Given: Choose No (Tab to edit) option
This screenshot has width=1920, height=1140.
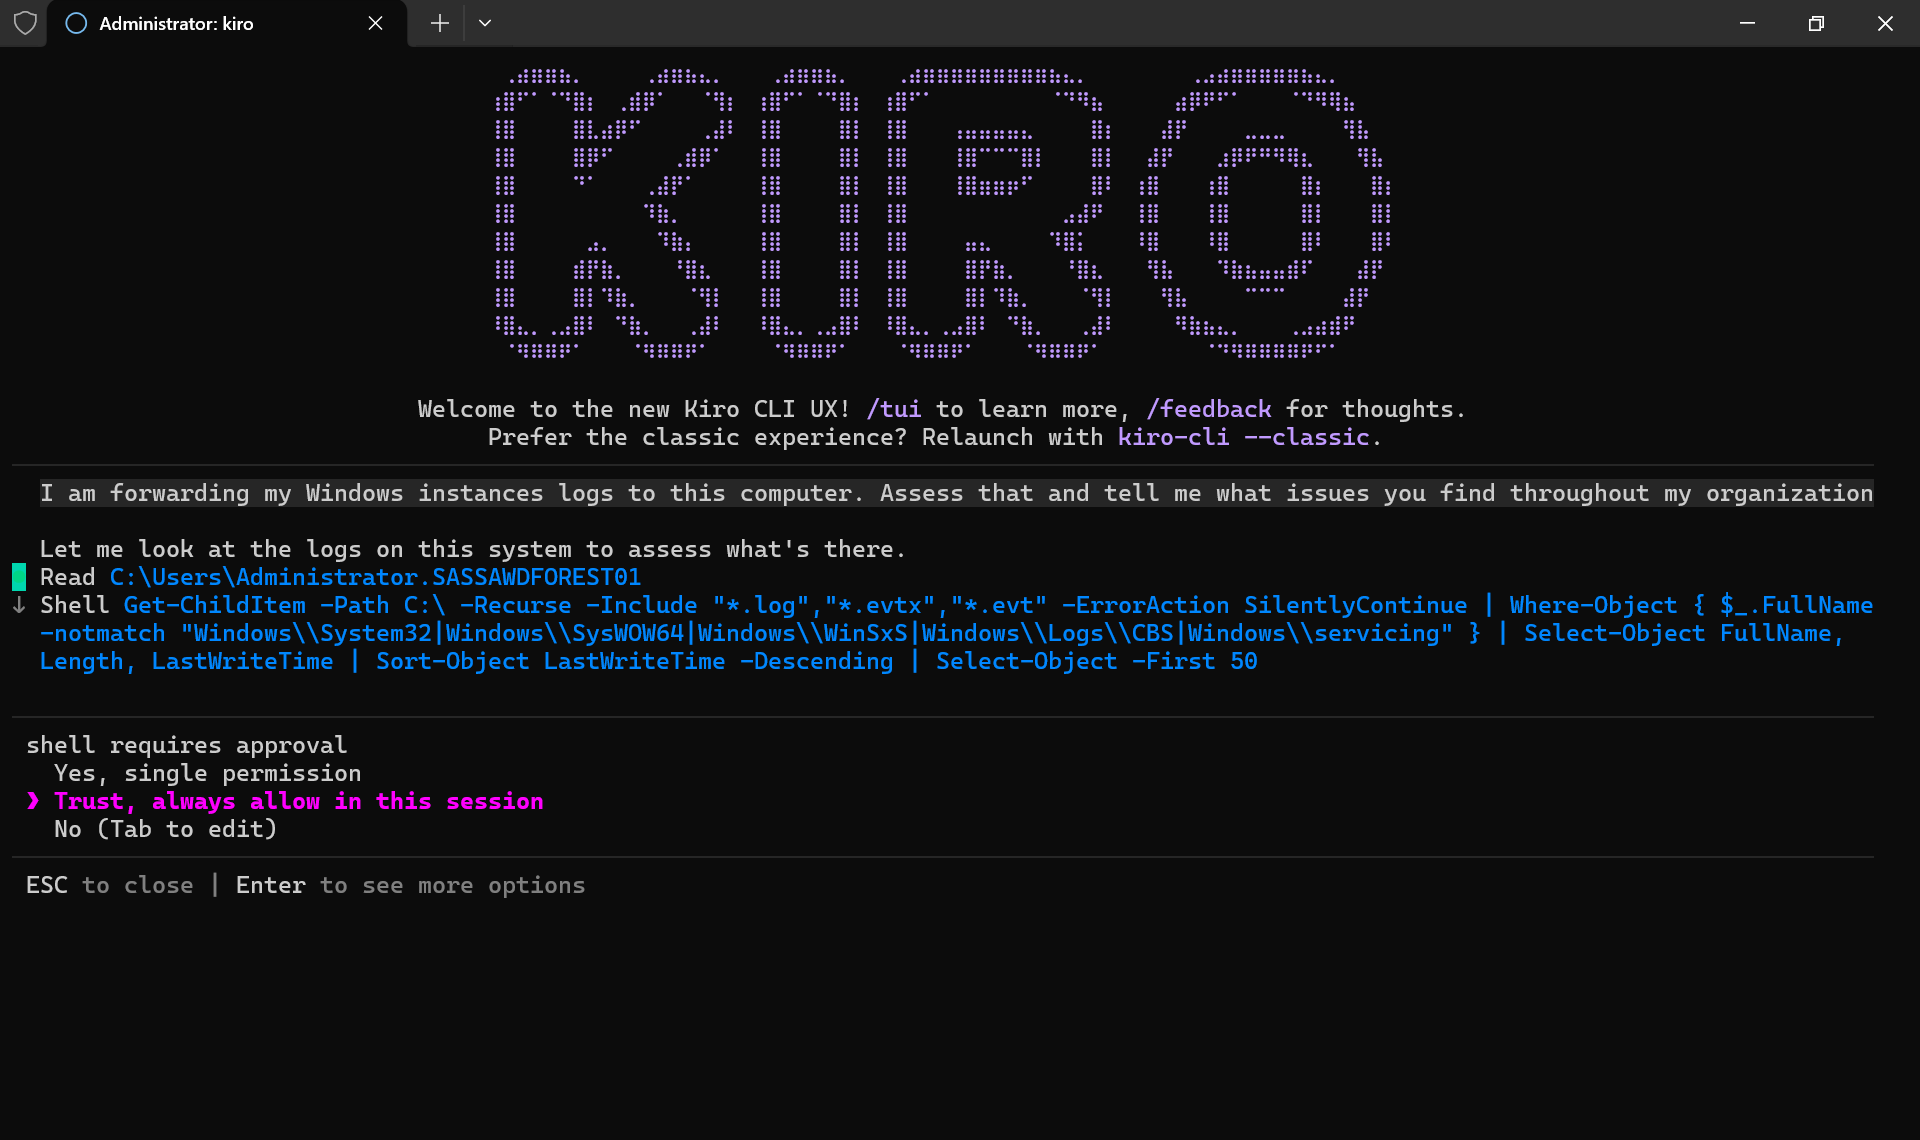Looking at the screenshot, I should click(165, 829).
